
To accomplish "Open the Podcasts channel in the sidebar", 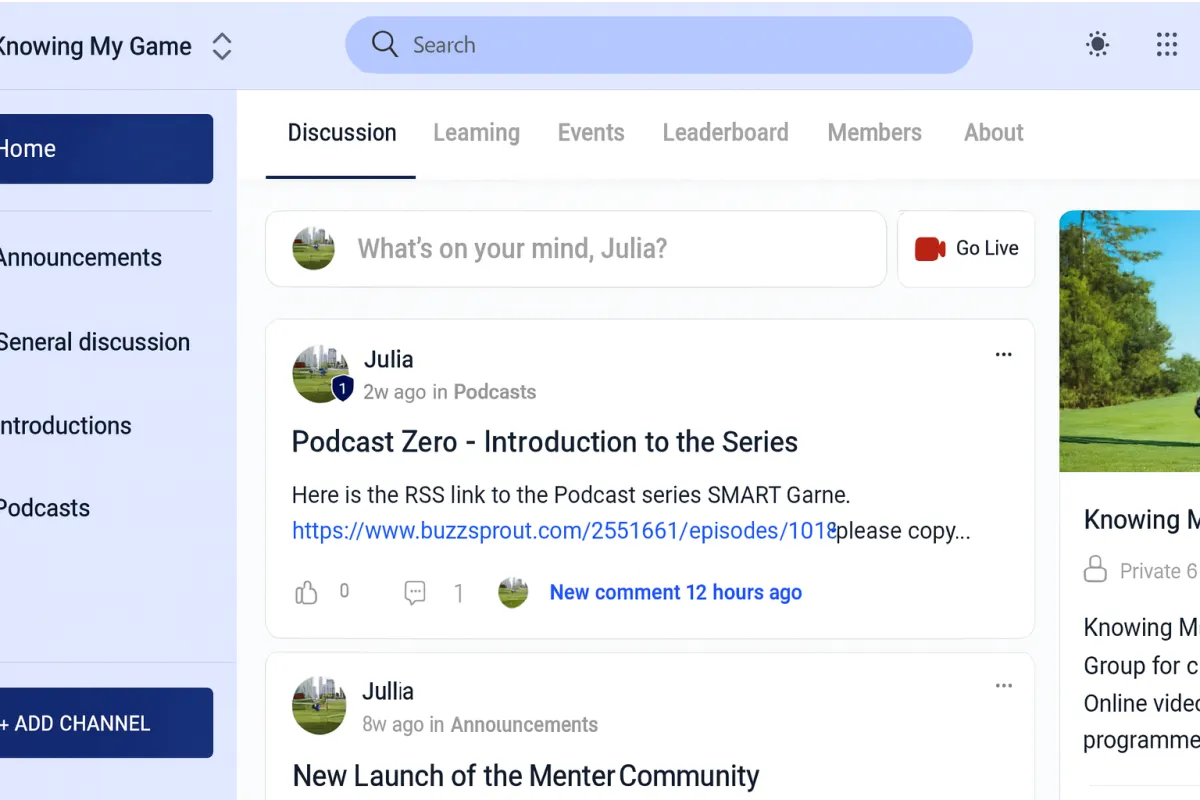I will click(x=45, y=508).
